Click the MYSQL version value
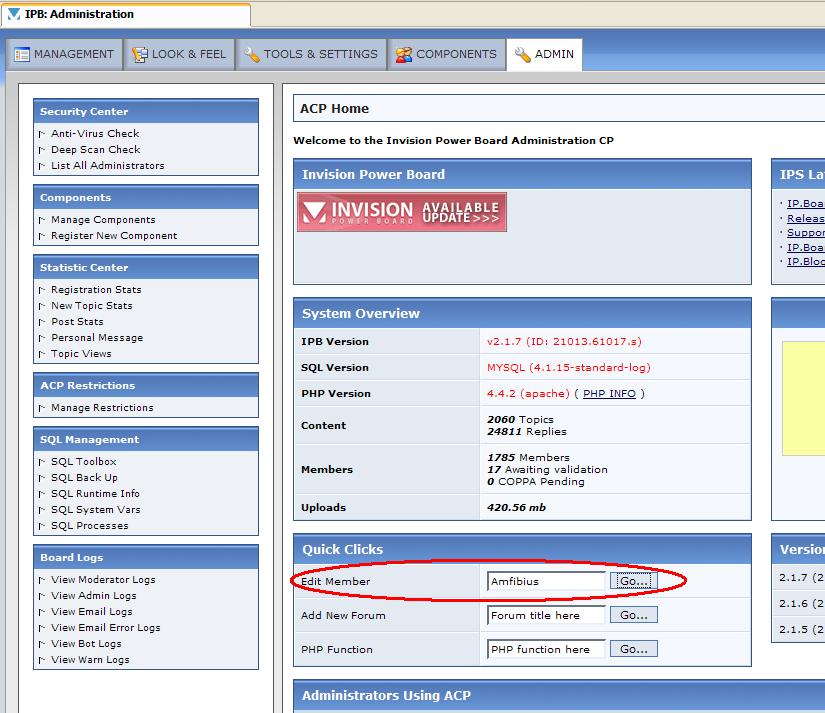This screenshot has width=825, height=713. (x=569, y=367)
